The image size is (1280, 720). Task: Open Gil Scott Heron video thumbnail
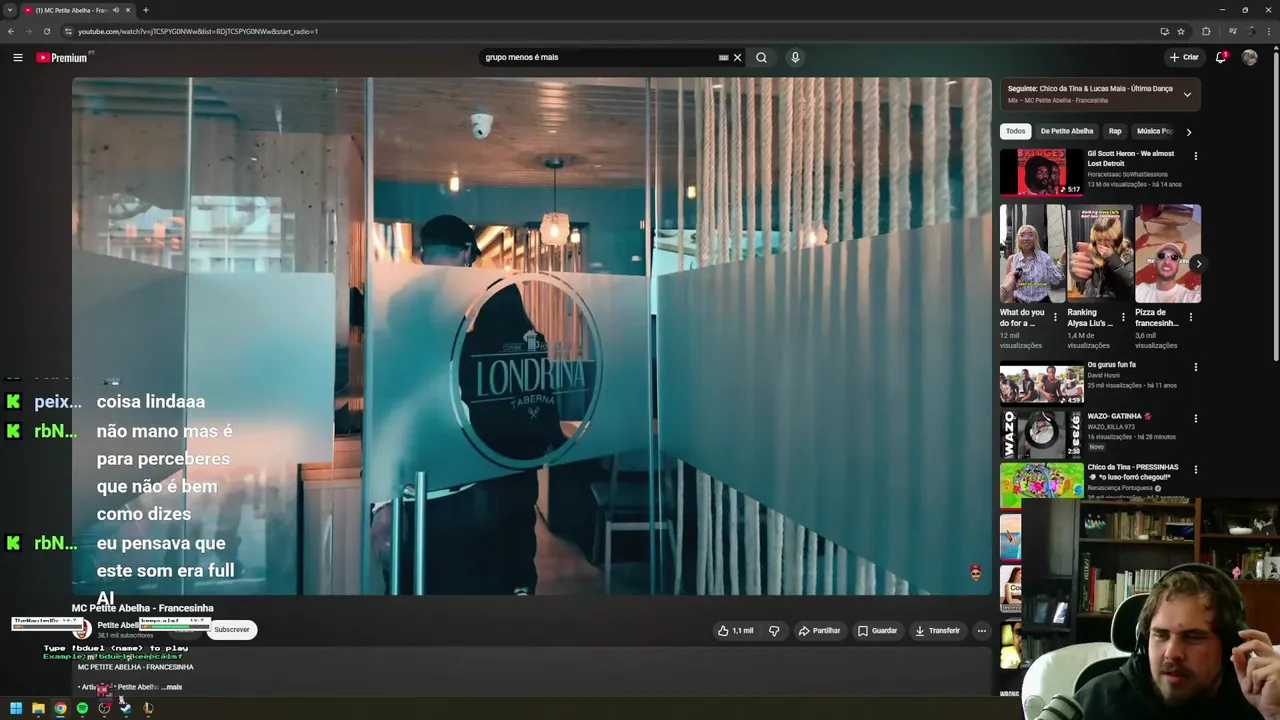point(1041,172)
